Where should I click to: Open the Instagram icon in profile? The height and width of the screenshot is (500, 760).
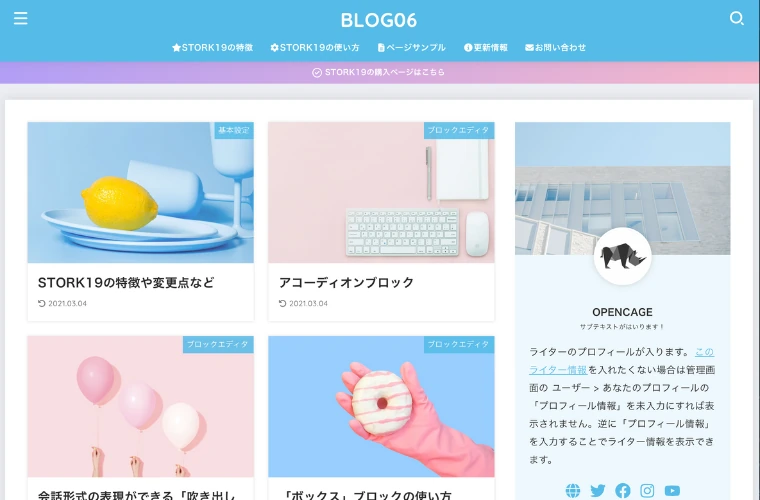[647, 491]
